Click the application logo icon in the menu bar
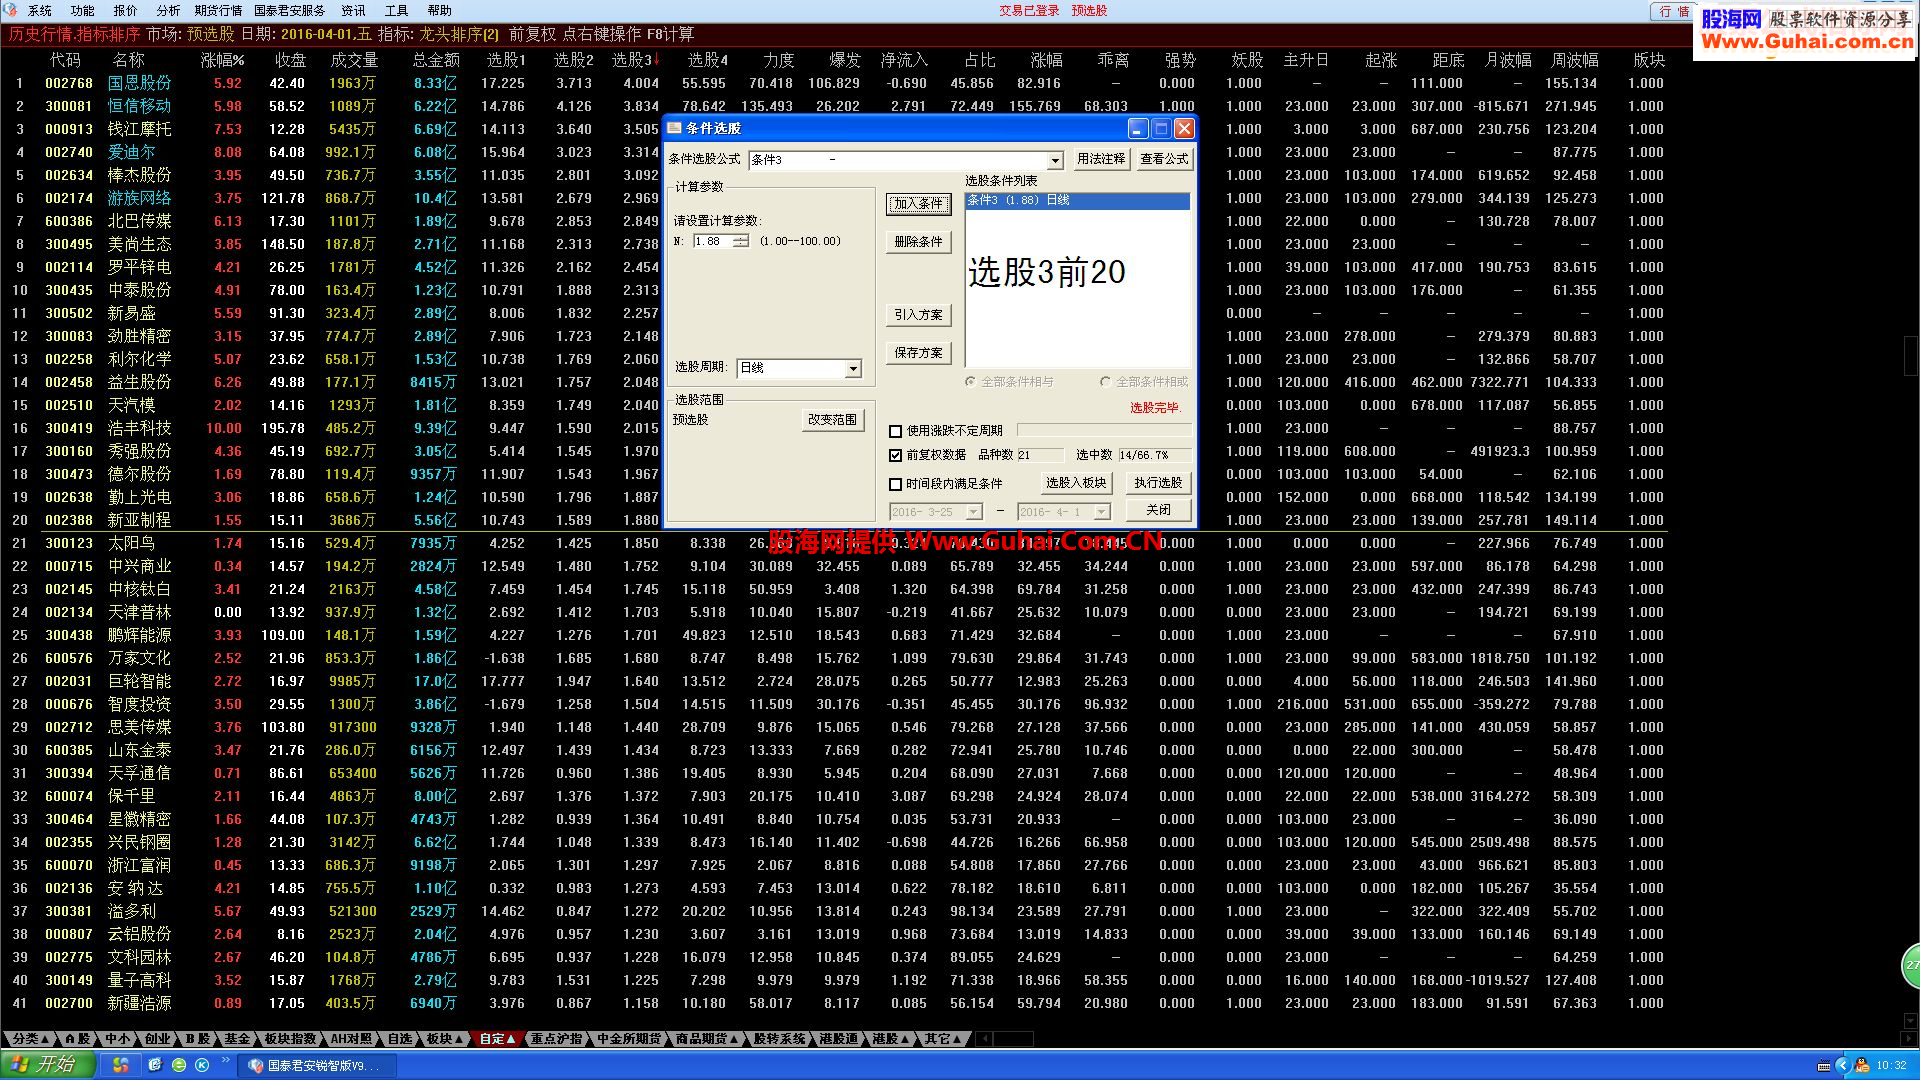Image resolution: width=1920 pixels, height=1080 pixels. 11,10
